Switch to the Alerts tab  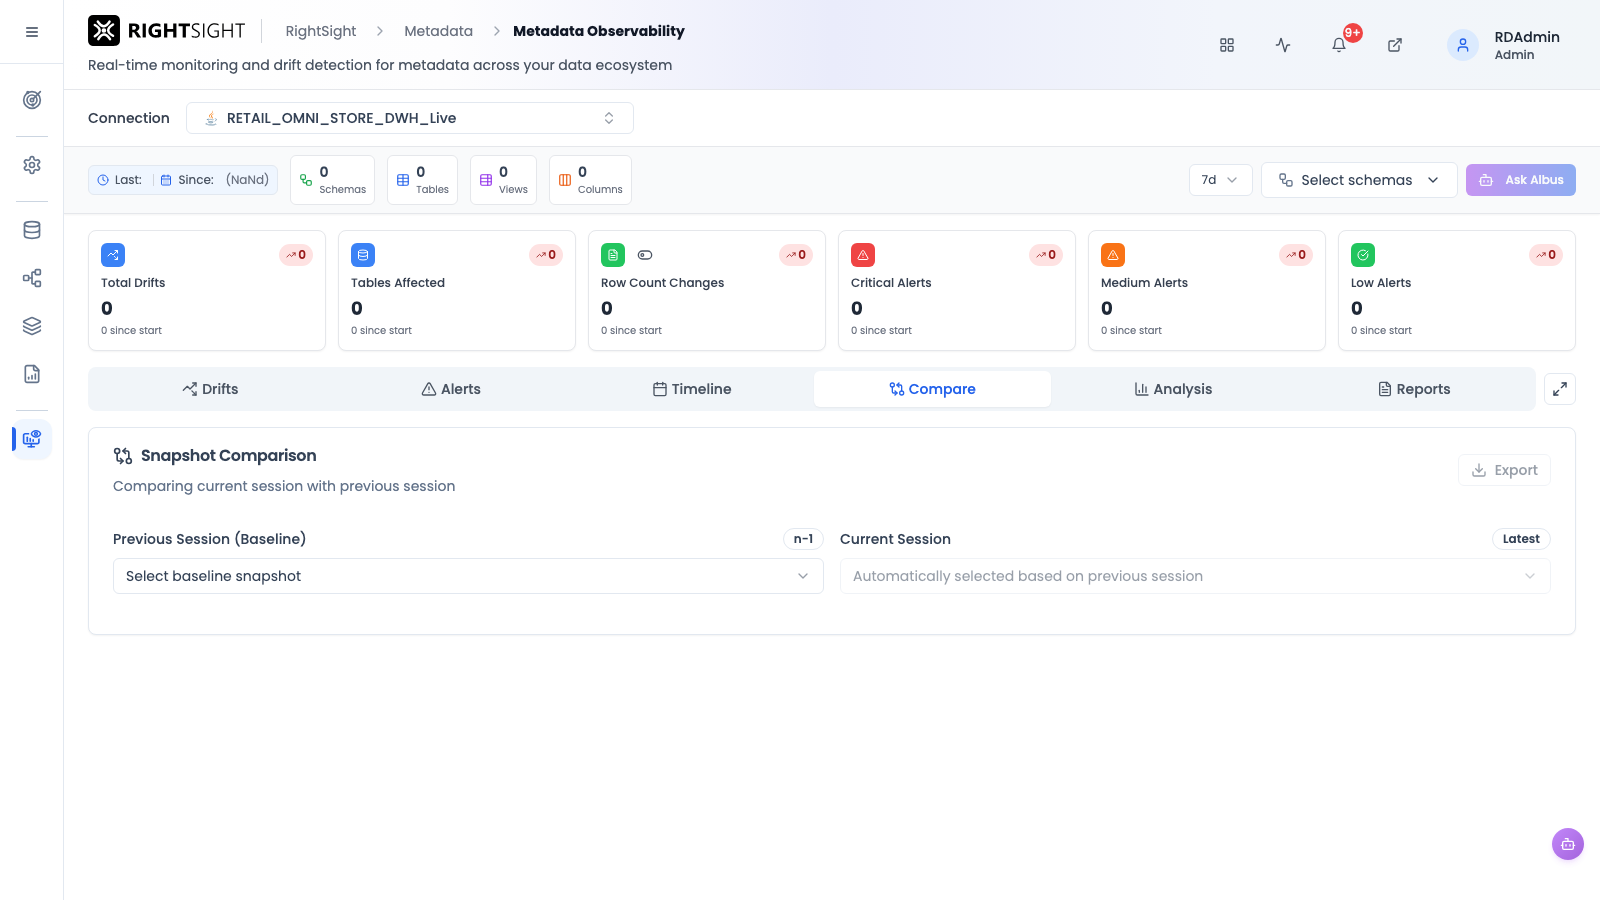click(x=451, y=389)
